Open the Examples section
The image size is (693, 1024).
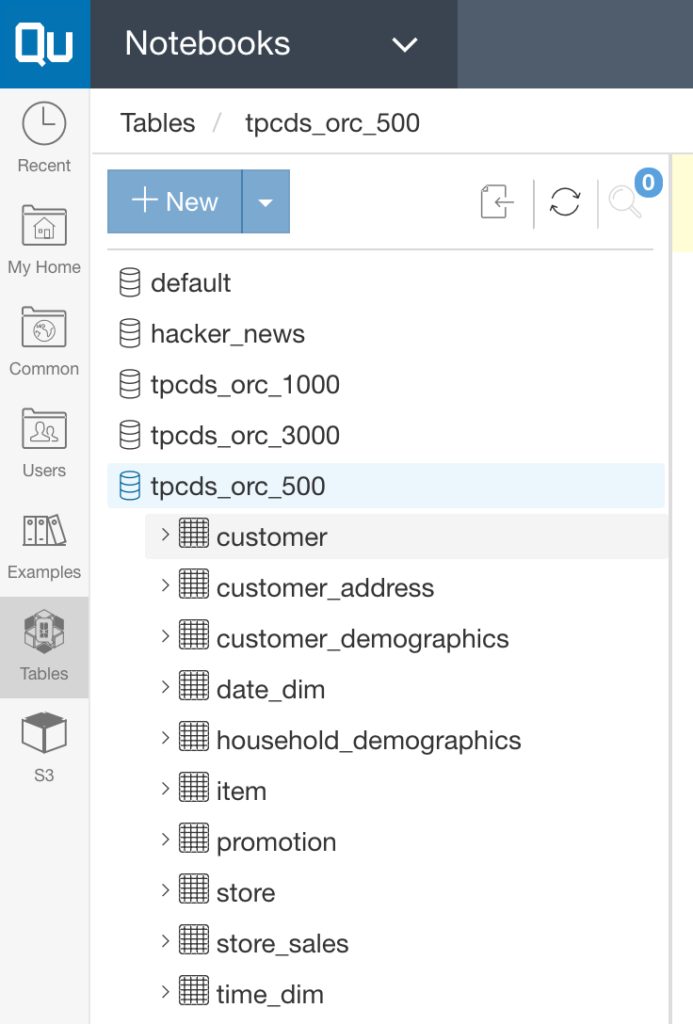[x=44, y=545]
